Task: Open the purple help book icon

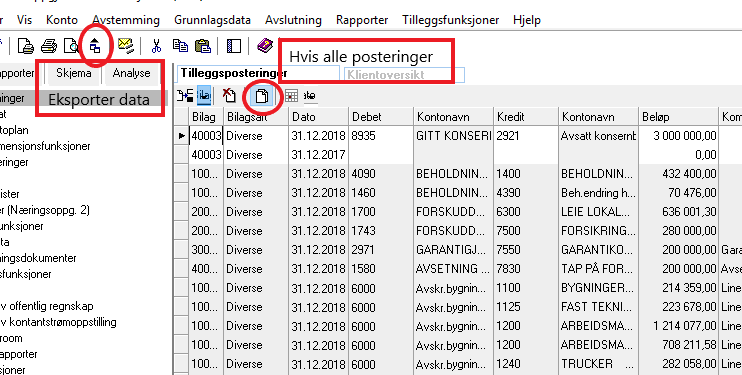Action: click(x=265, y=45)
